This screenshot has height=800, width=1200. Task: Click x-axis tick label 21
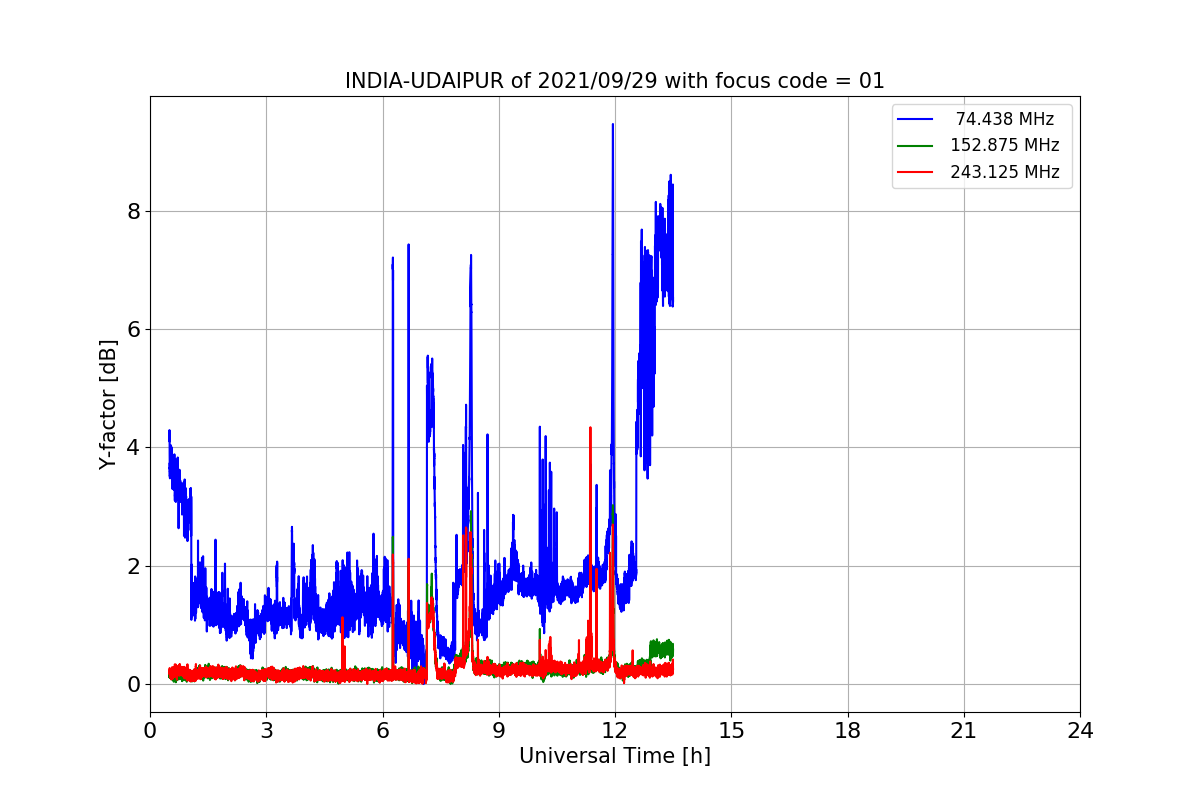[x=964, y=731]
